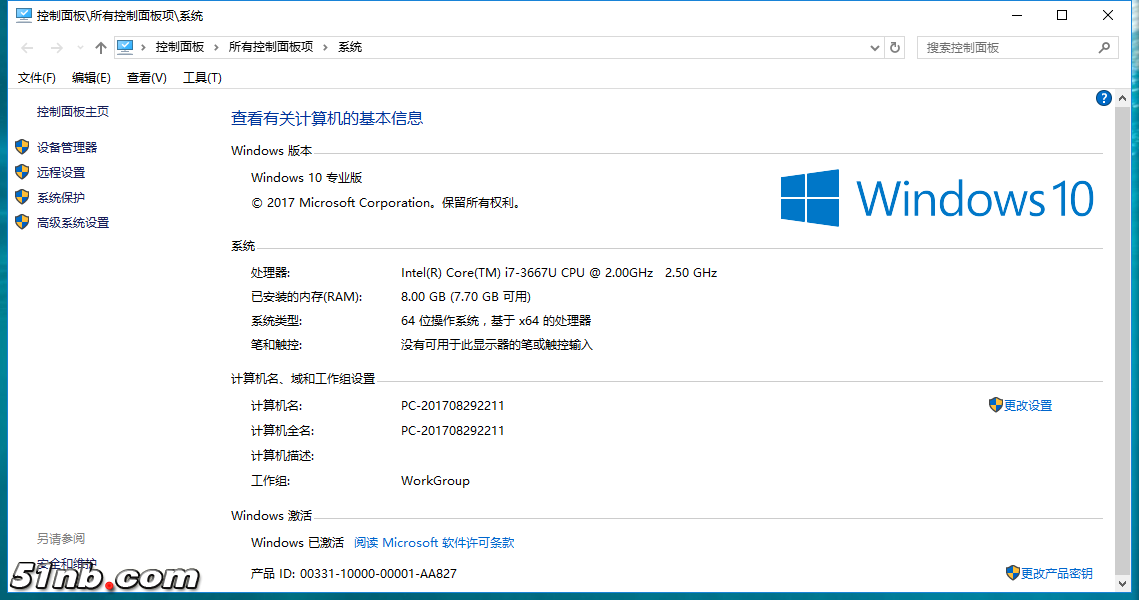
Task: Select the 没有可用于此显示器的笔或触控输入 text
Action: tap(497, 344)
